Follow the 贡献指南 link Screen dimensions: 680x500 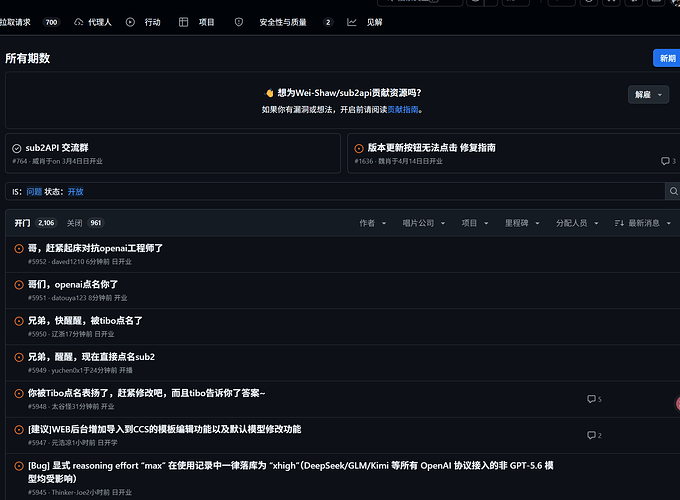(403, 110)
